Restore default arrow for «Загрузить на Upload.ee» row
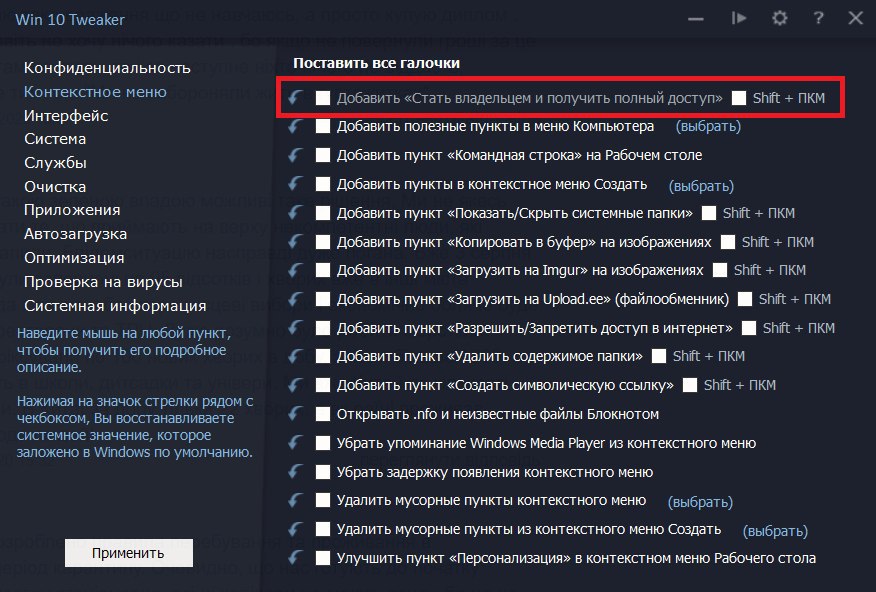 click(x=296, y=299)
